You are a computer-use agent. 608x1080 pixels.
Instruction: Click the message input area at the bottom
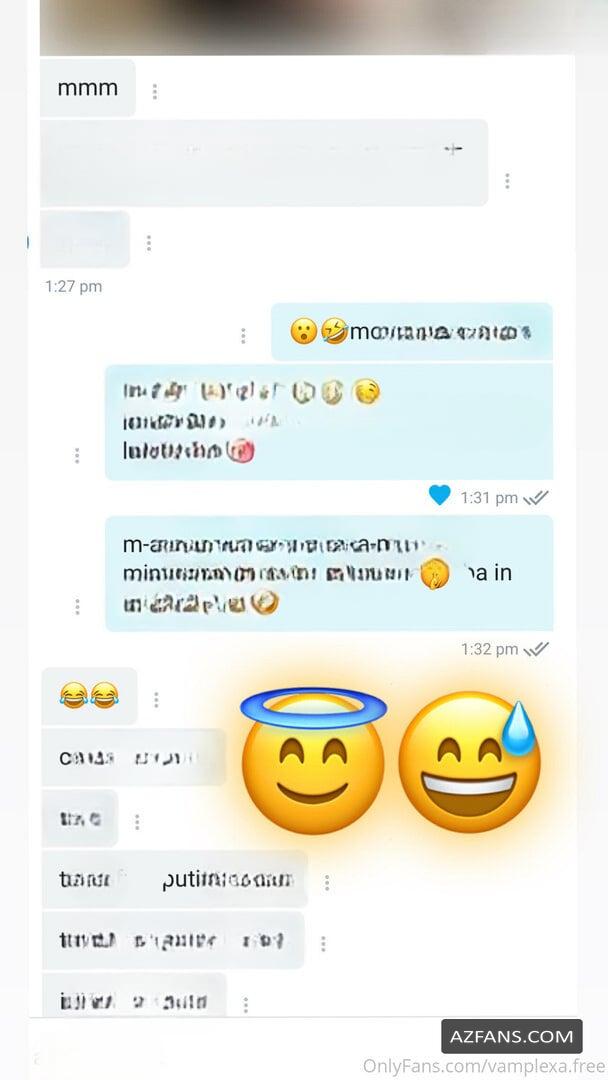click(x=234, y=1047)
